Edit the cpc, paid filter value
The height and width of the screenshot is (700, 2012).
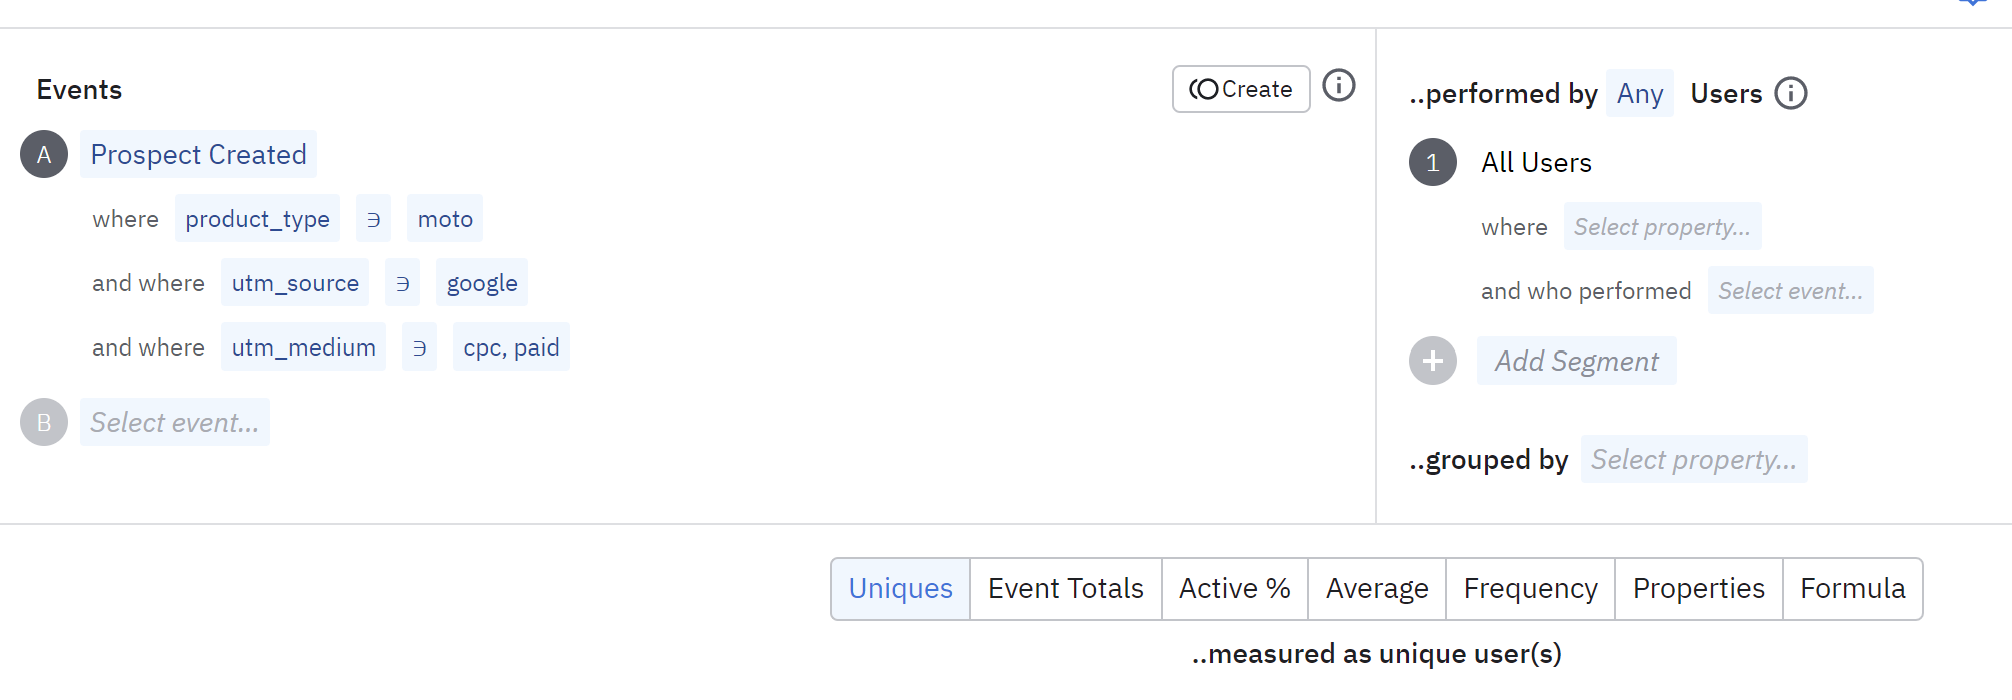(x=511, y=347)
